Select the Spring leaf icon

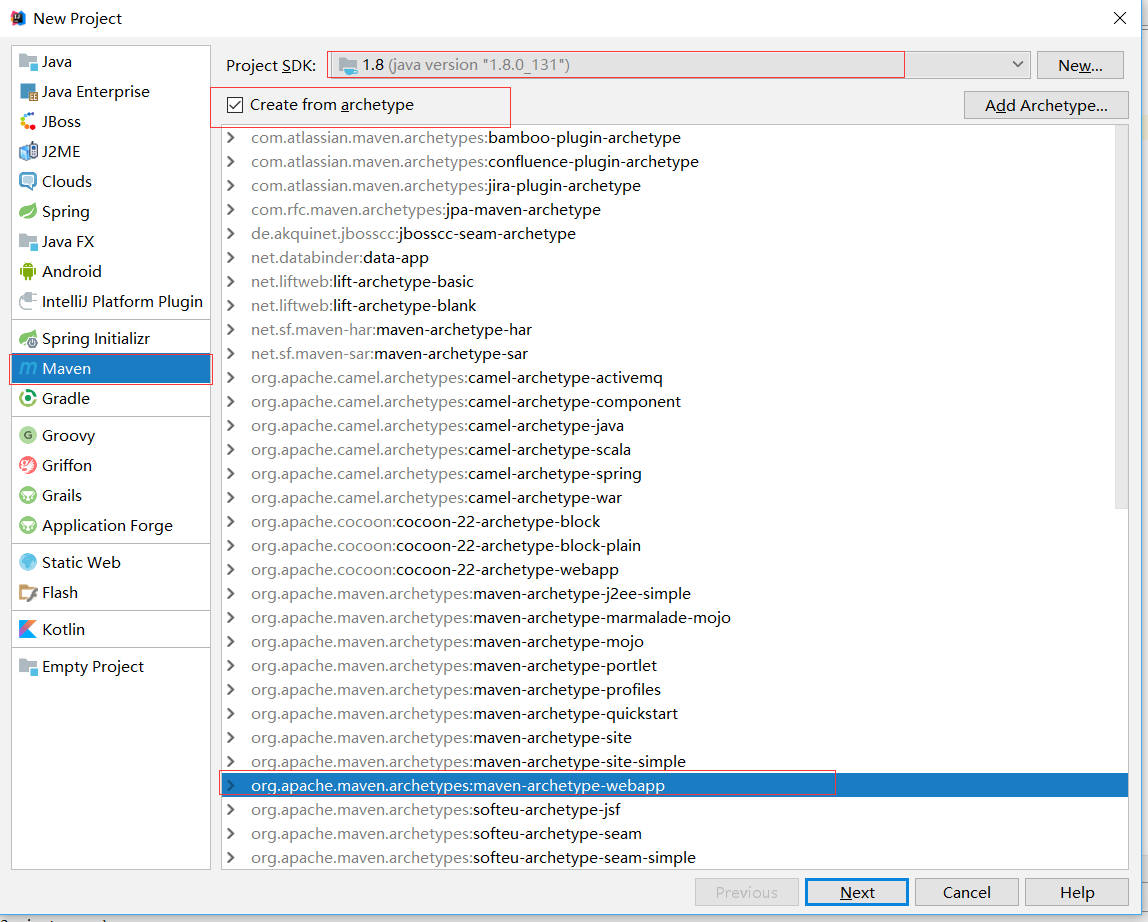(28, 212)
